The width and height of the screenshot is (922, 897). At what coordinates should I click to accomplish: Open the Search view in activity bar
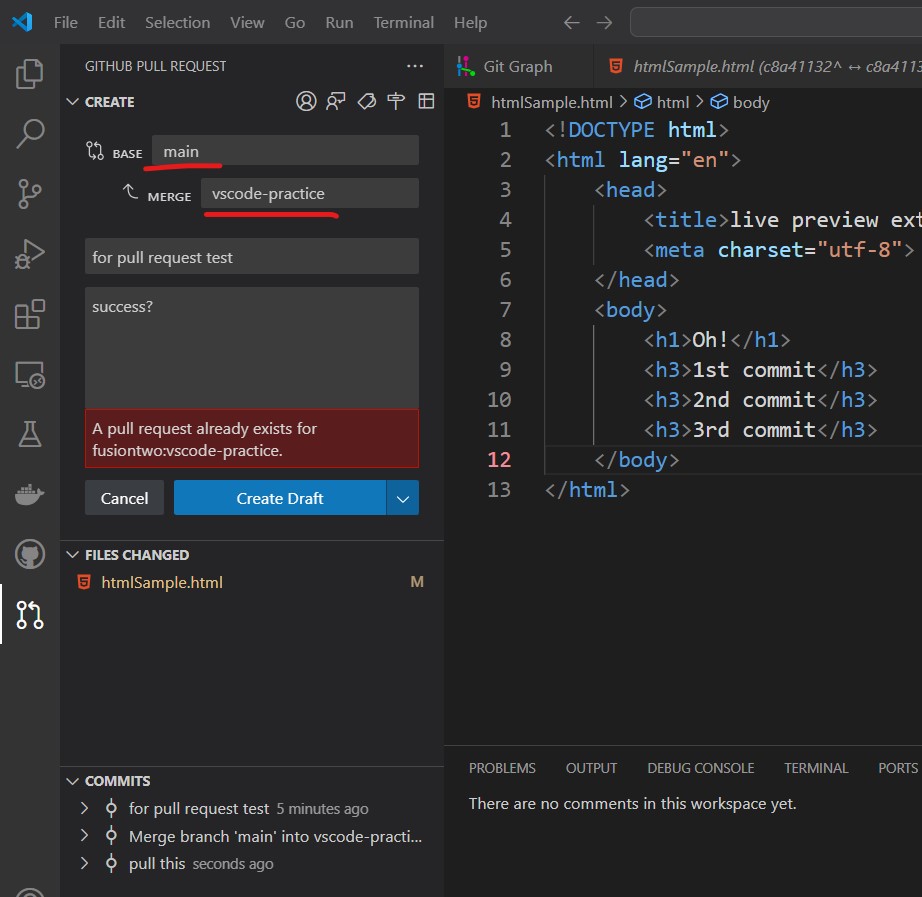click(29, 134)
